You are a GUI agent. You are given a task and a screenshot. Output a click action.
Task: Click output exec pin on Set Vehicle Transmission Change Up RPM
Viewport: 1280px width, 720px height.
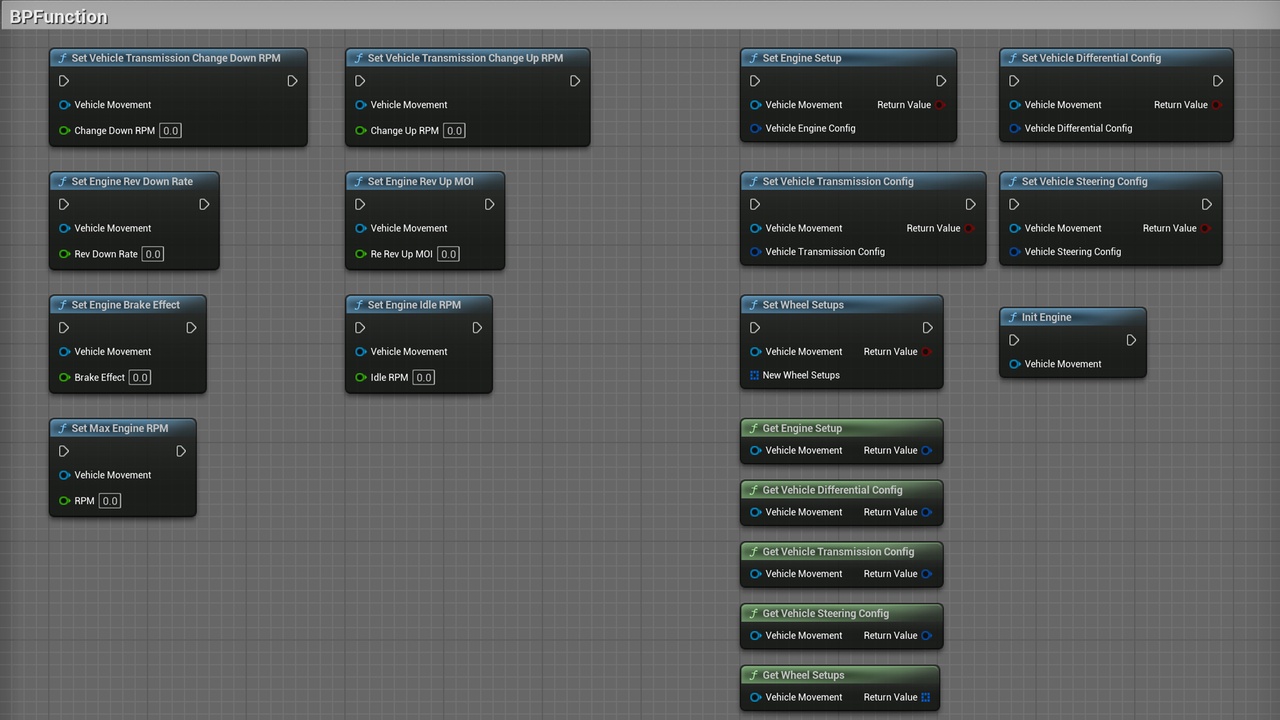(x=575, y=81)
